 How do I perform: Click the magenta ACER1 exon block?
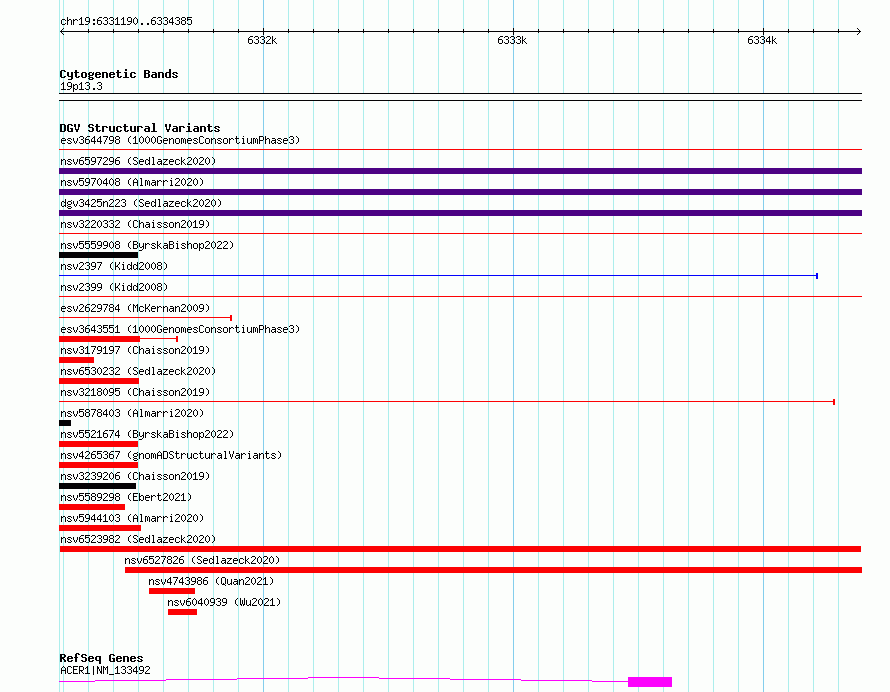pyautogui.click(x=650, y=682)
